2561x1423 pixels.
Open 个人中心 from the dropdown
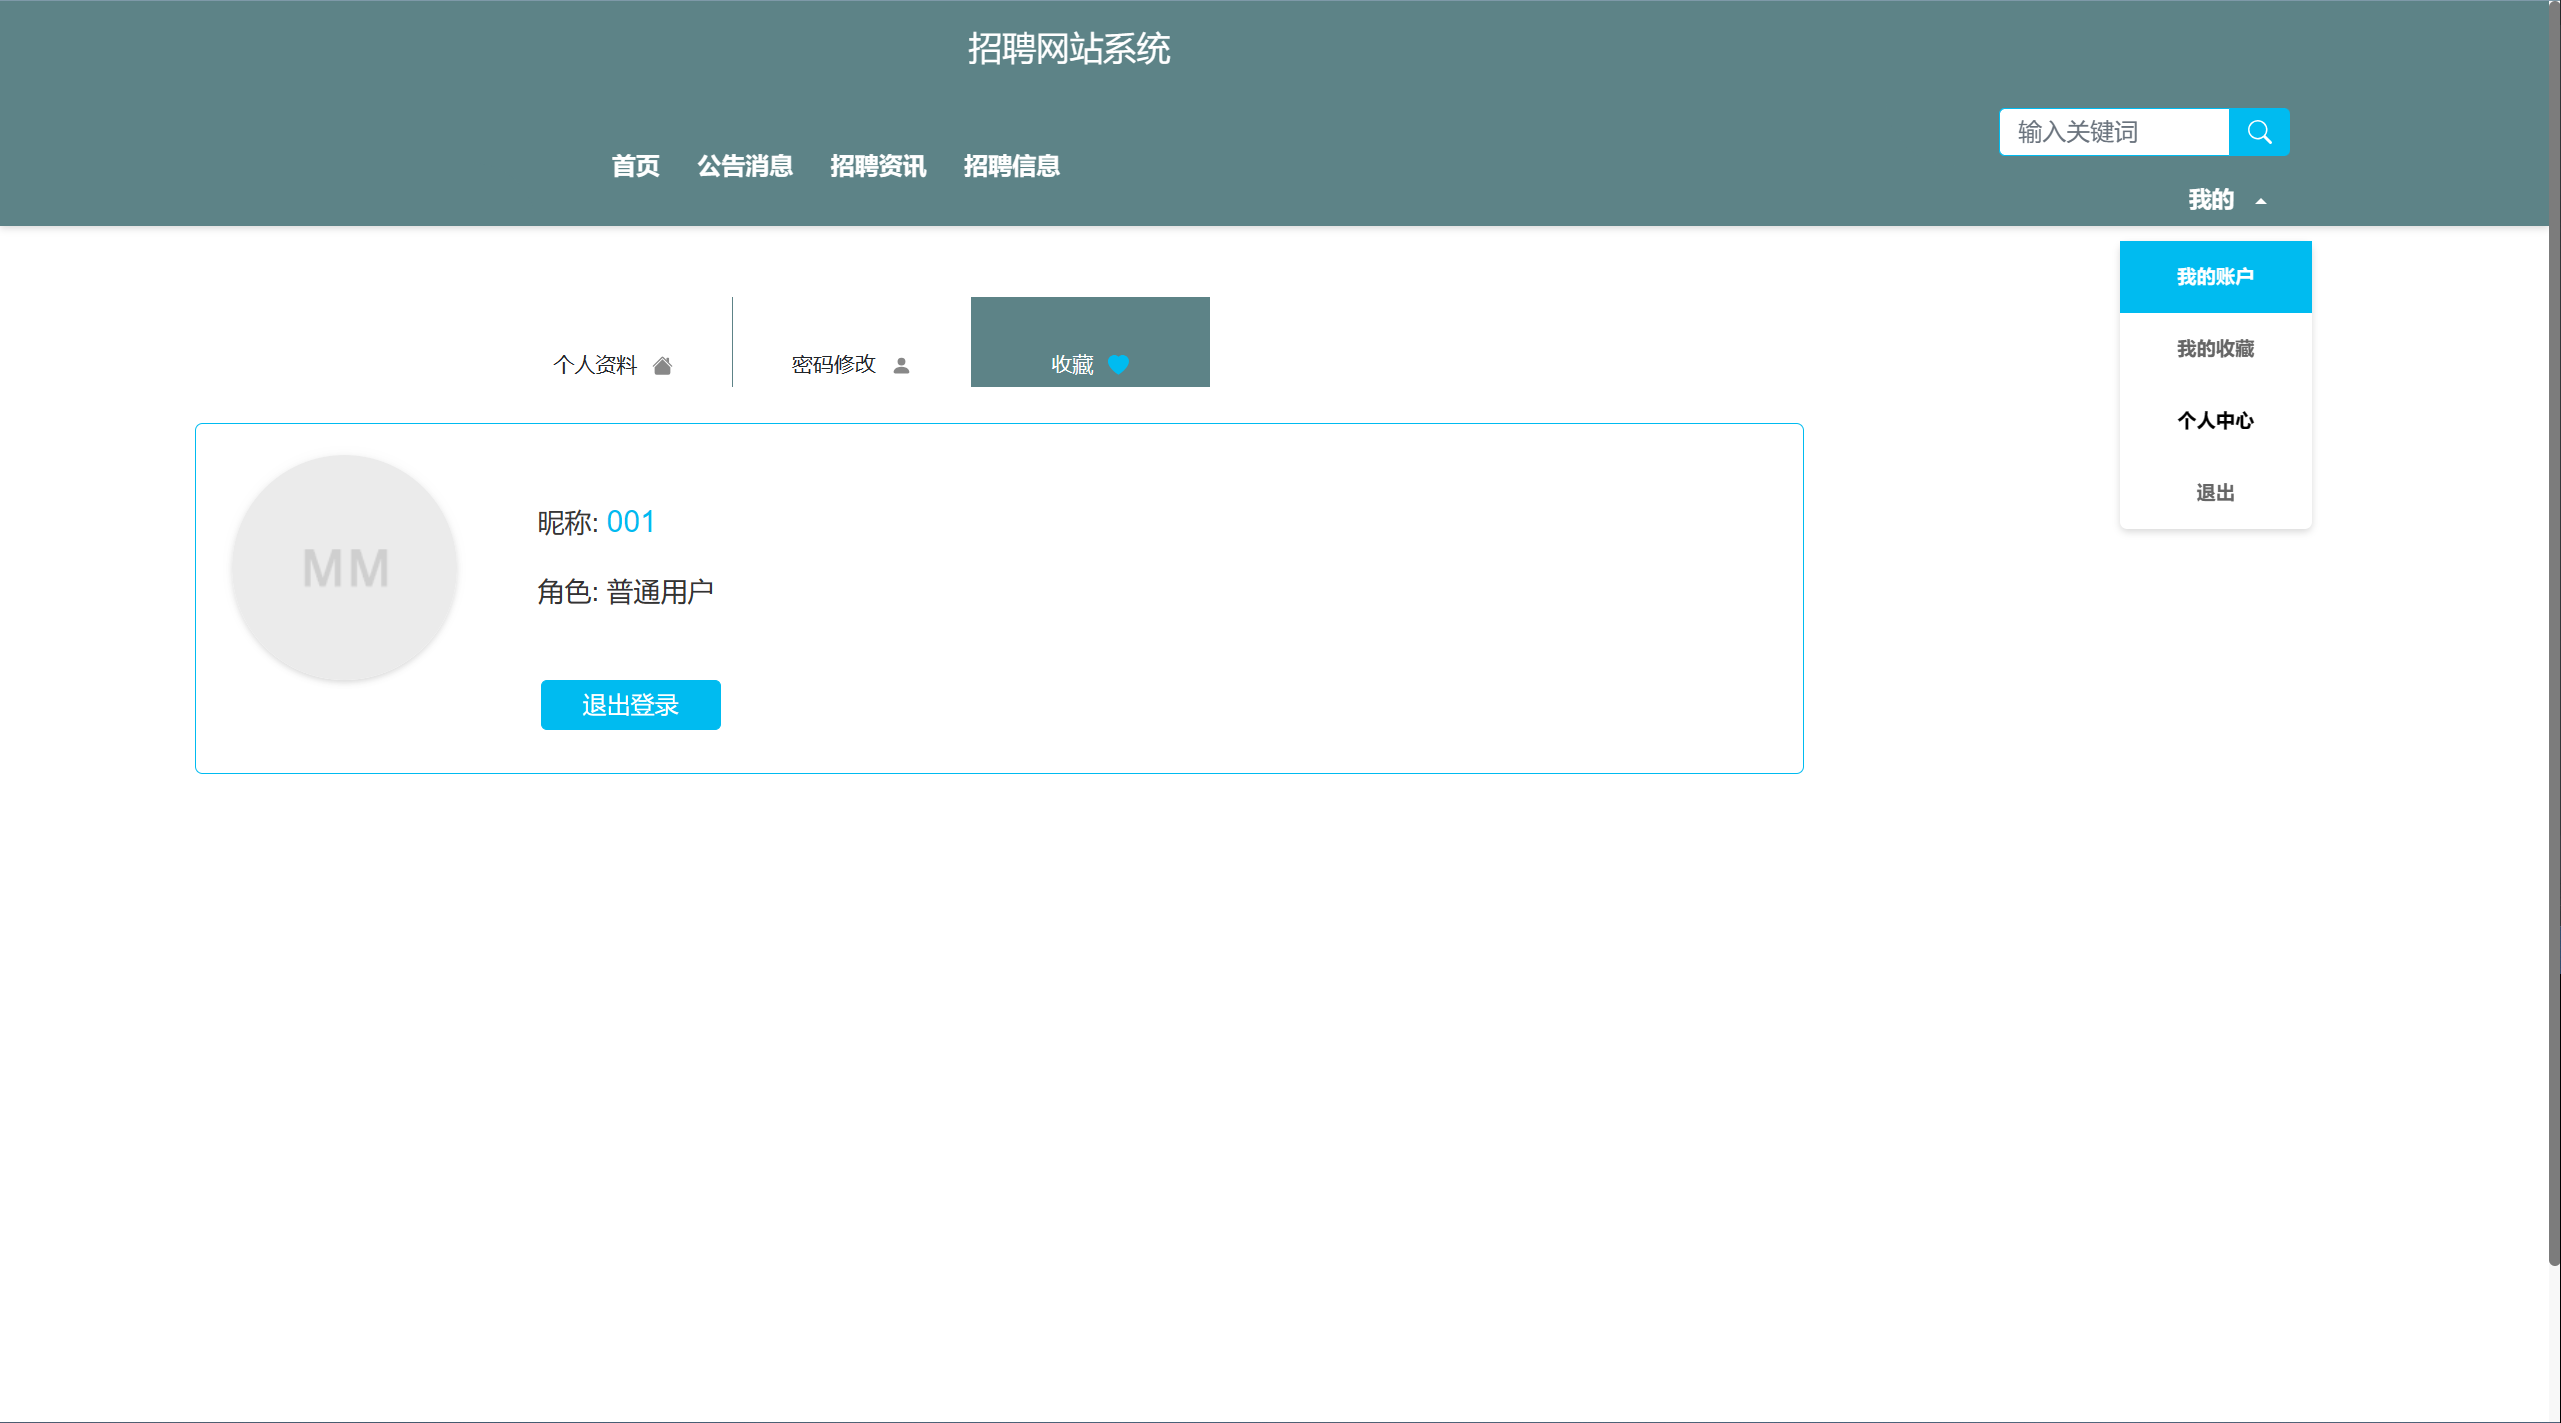click(x=2215, y=421)
